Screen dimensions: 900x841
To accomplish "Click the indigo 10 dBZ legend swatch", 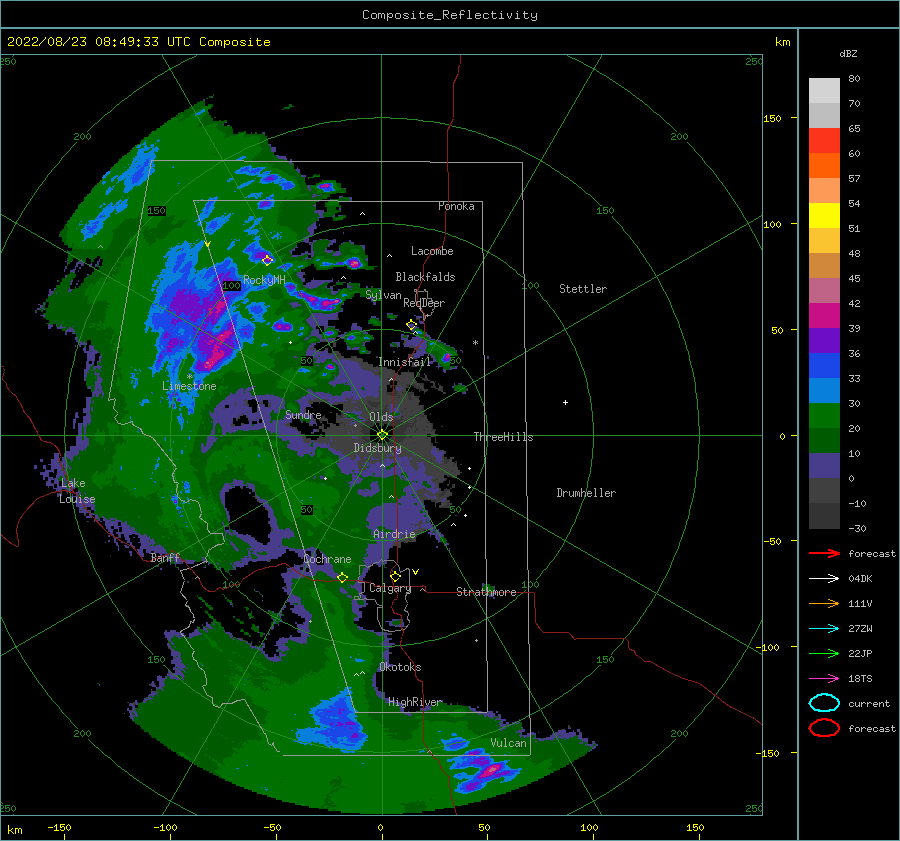I will pos(824,466).
